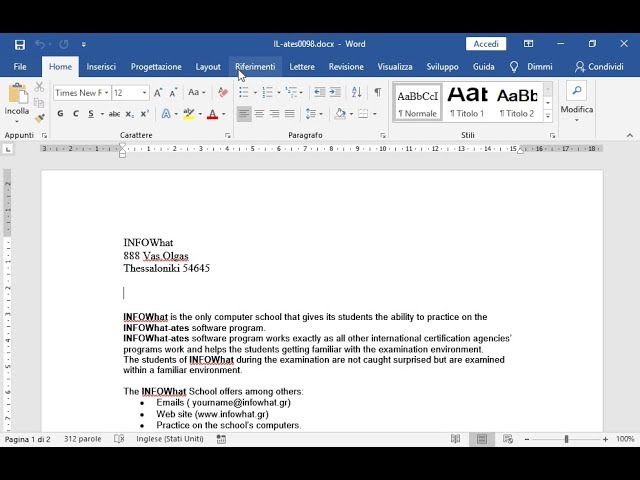Toggle italic (C) formatting

76,114
